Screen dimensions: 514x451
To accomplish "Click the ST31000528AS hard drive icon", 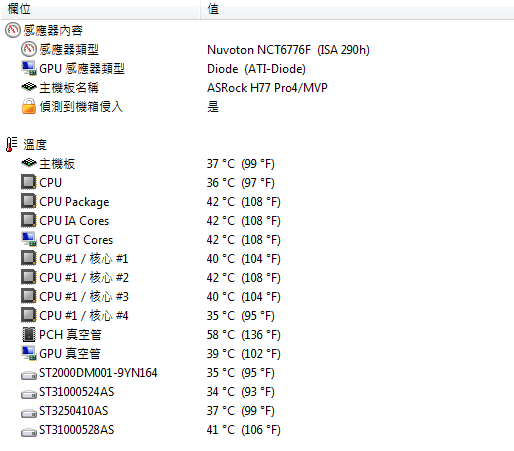I will coord(29,432).
